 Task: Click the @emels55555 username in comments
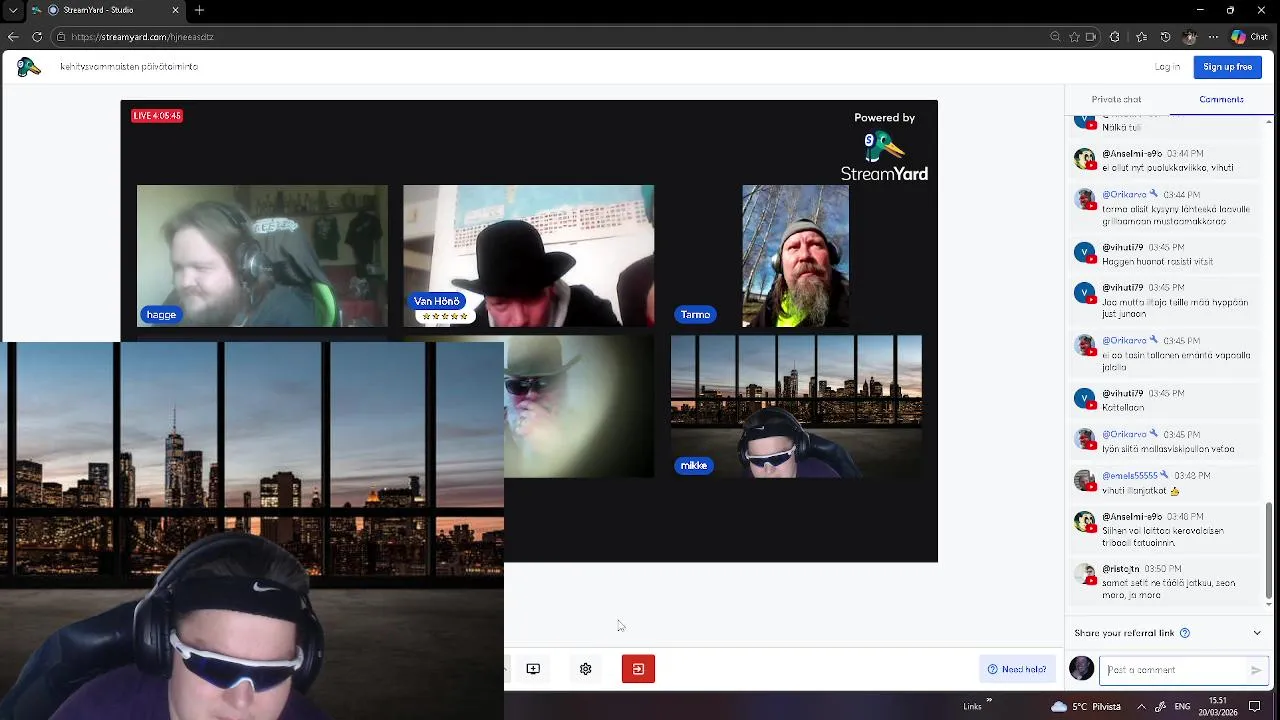tap(1129, 476)
